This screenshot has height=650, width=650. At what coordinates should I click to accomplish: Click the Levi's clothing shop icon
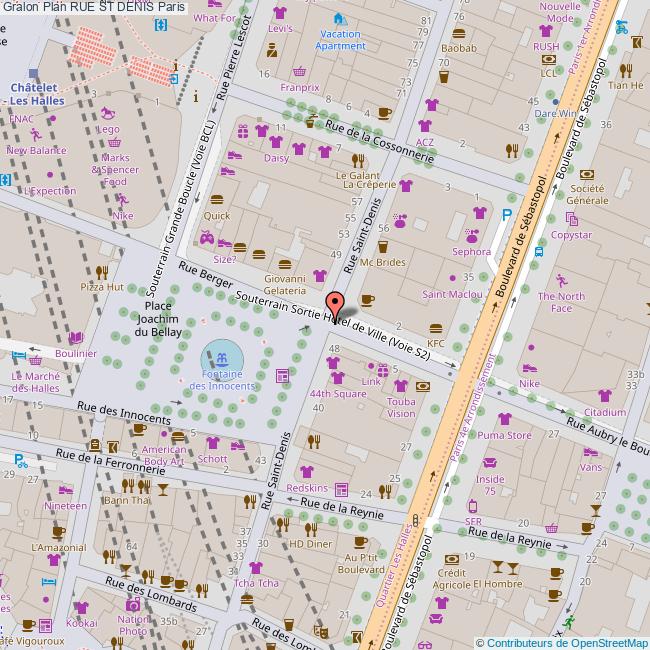(x=279, y=13)
